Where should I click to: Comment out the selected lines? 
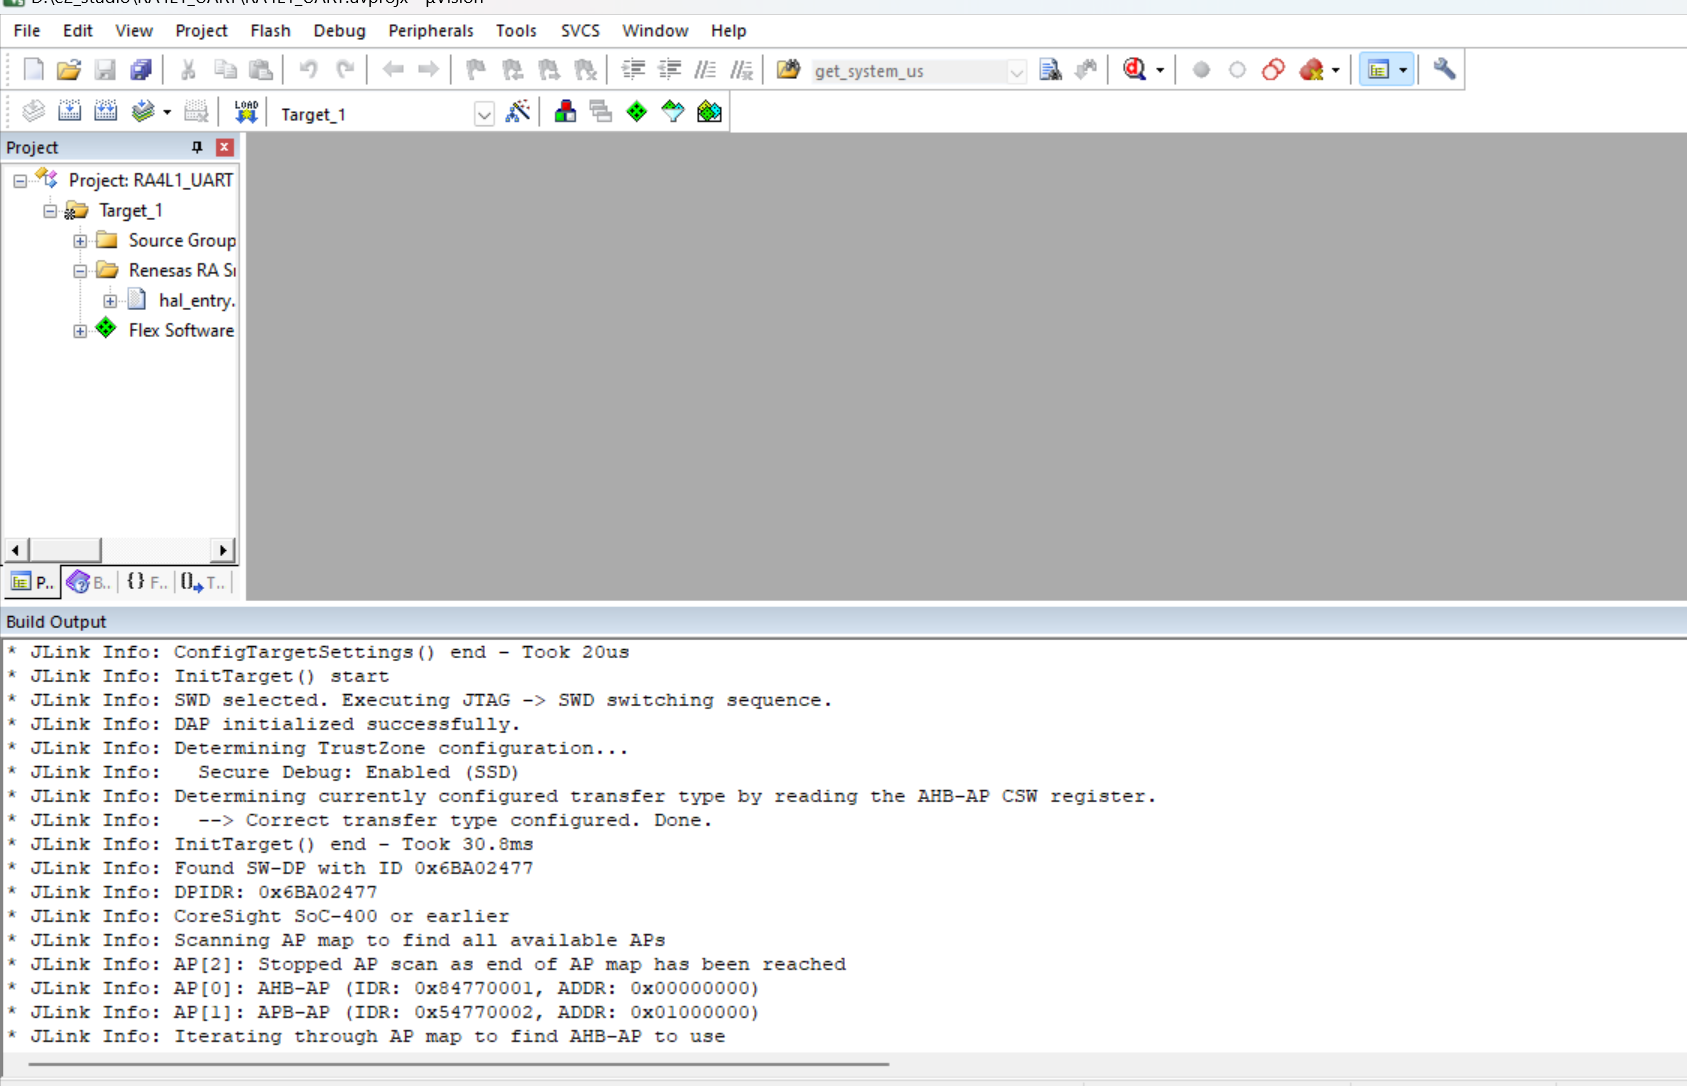[x=705, y=70]
